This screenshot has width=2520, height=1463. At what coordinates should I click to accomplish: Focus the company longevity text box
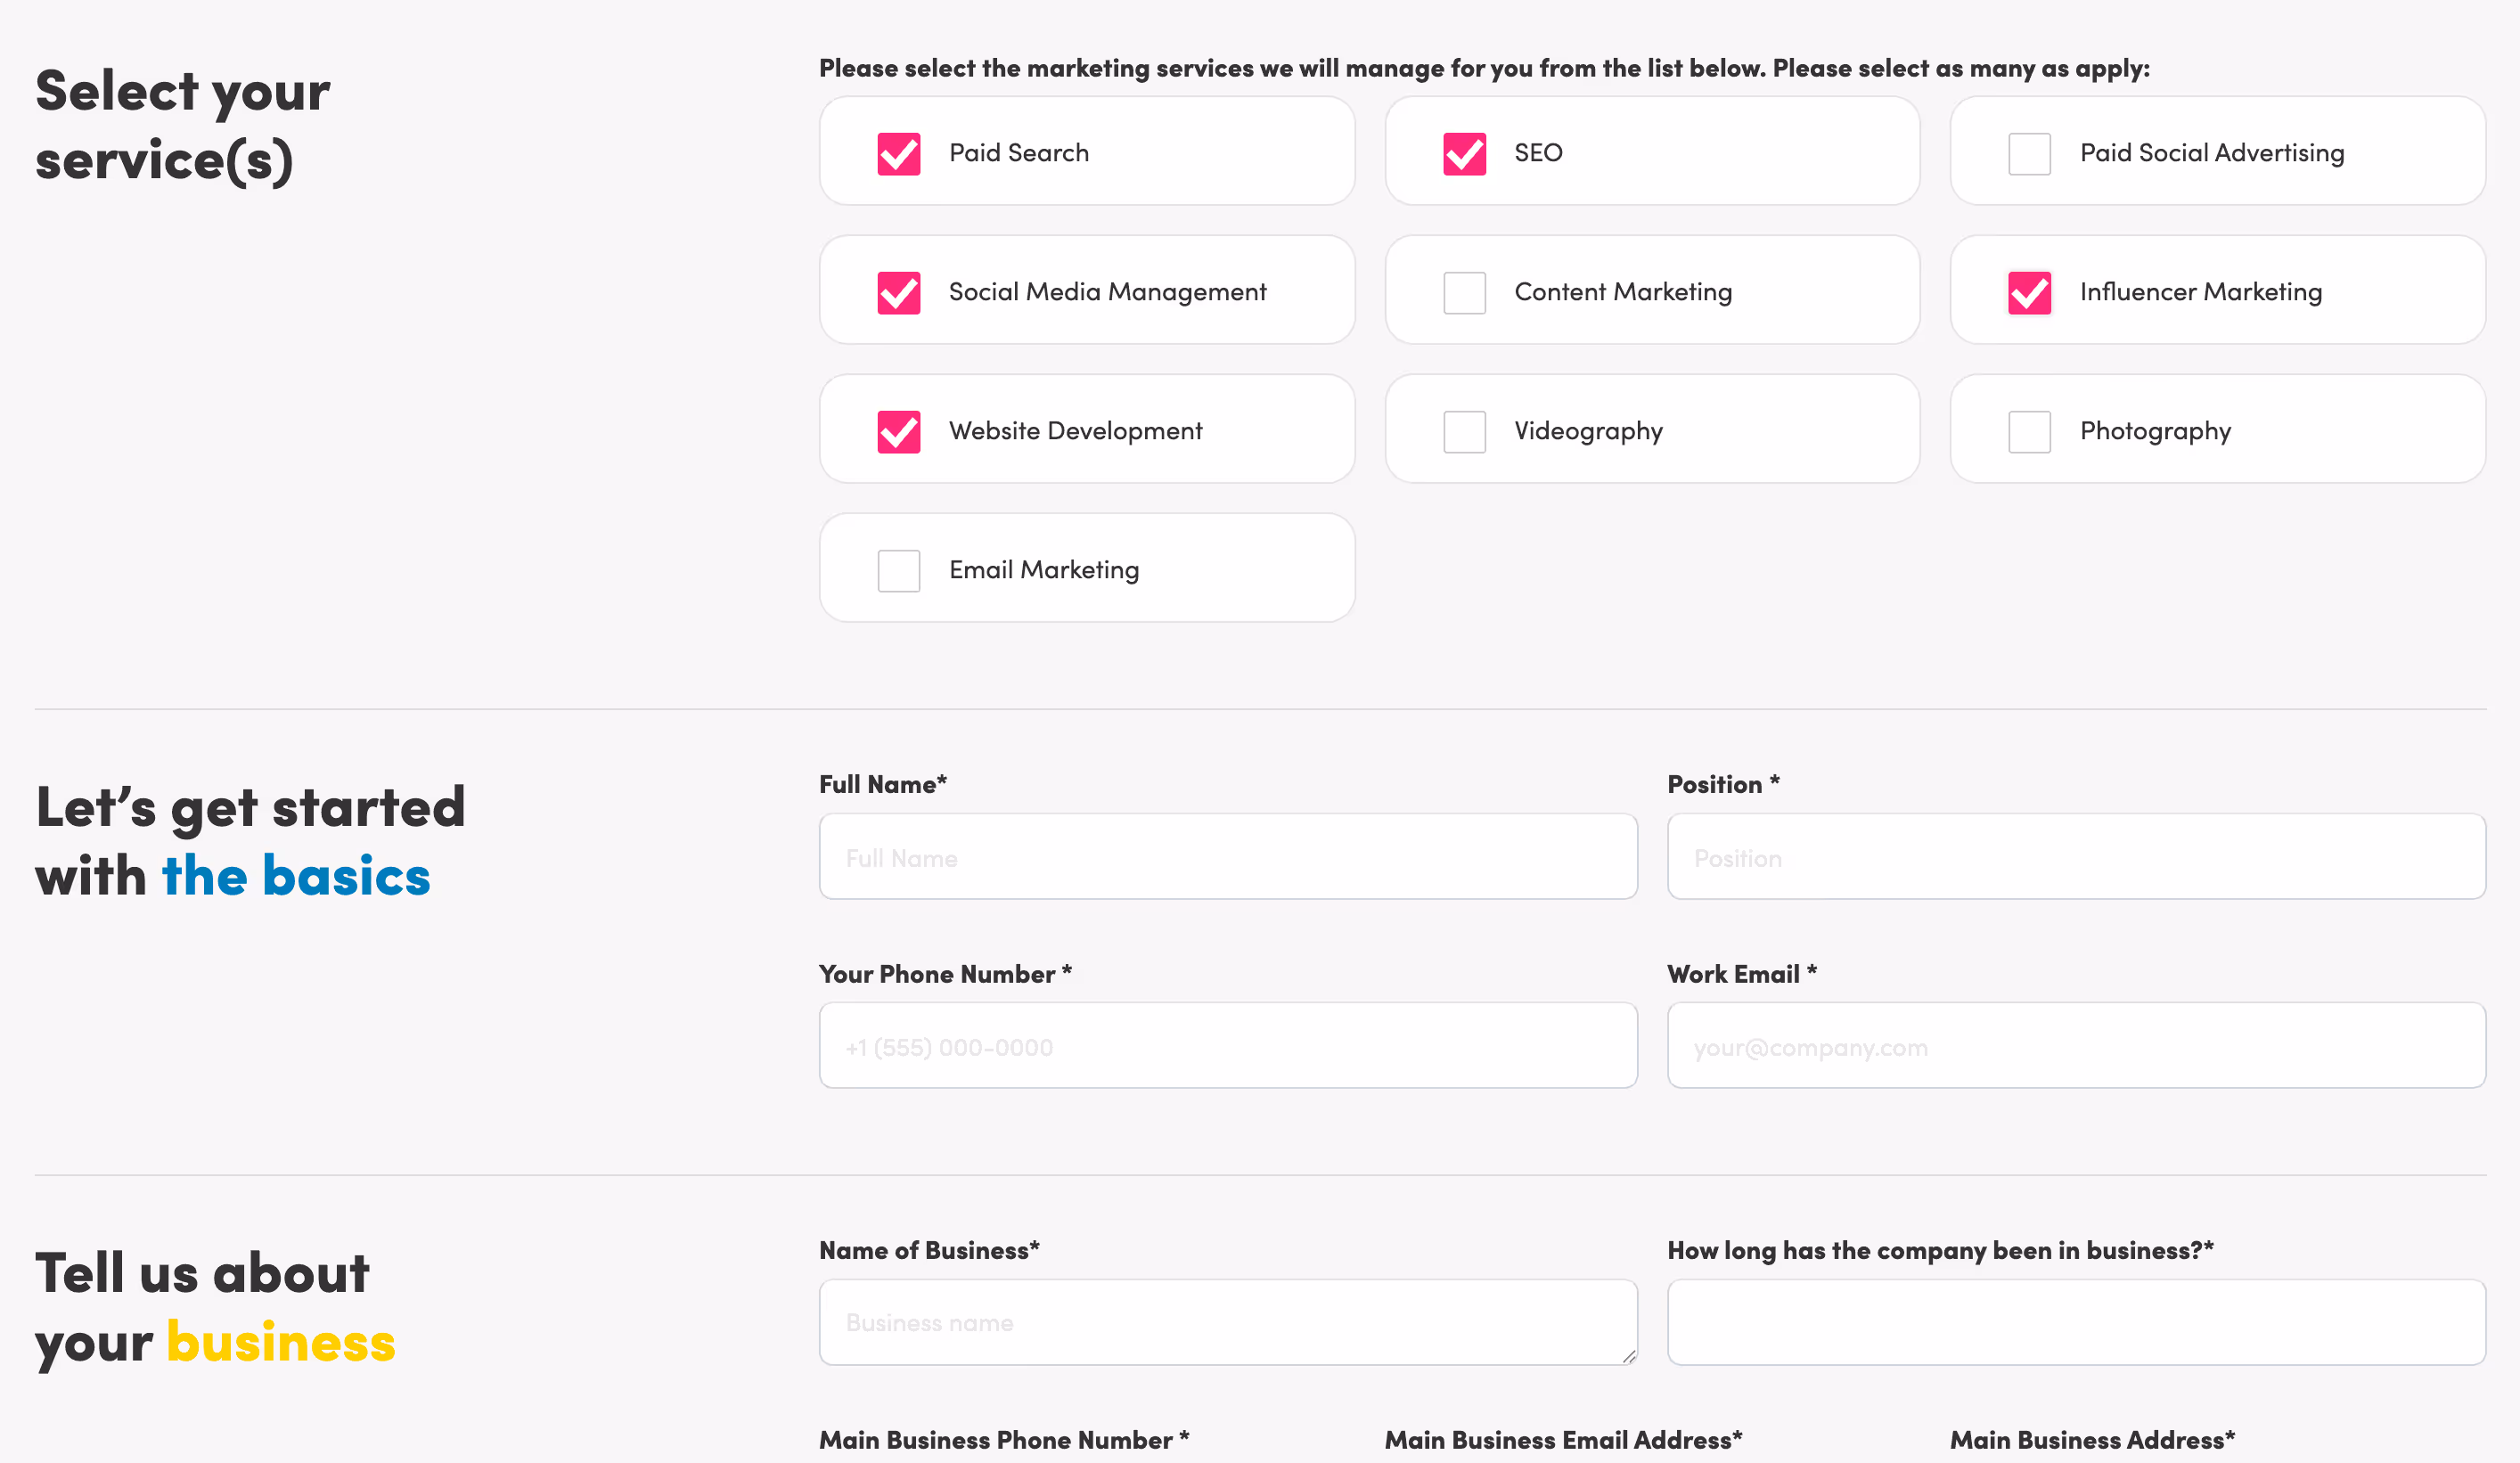(2076, 1322)
